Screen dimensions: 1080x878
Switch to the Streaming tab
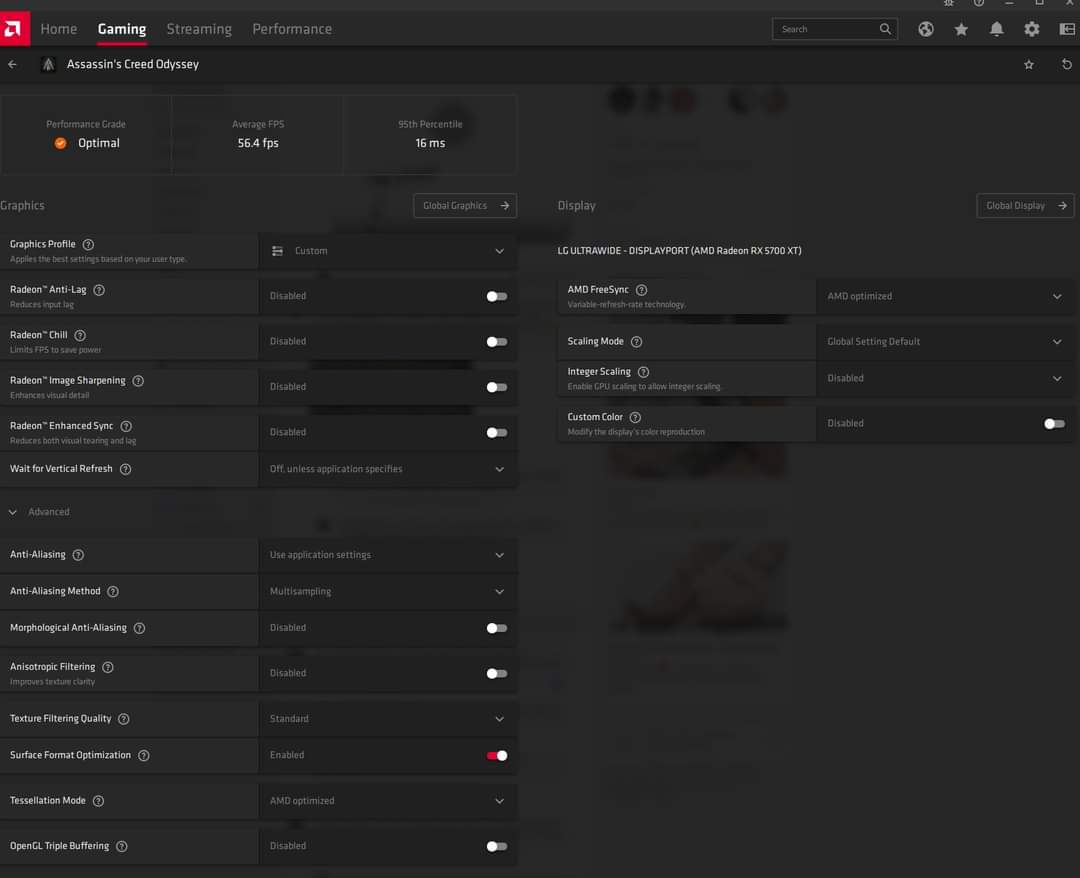(199, 29)
